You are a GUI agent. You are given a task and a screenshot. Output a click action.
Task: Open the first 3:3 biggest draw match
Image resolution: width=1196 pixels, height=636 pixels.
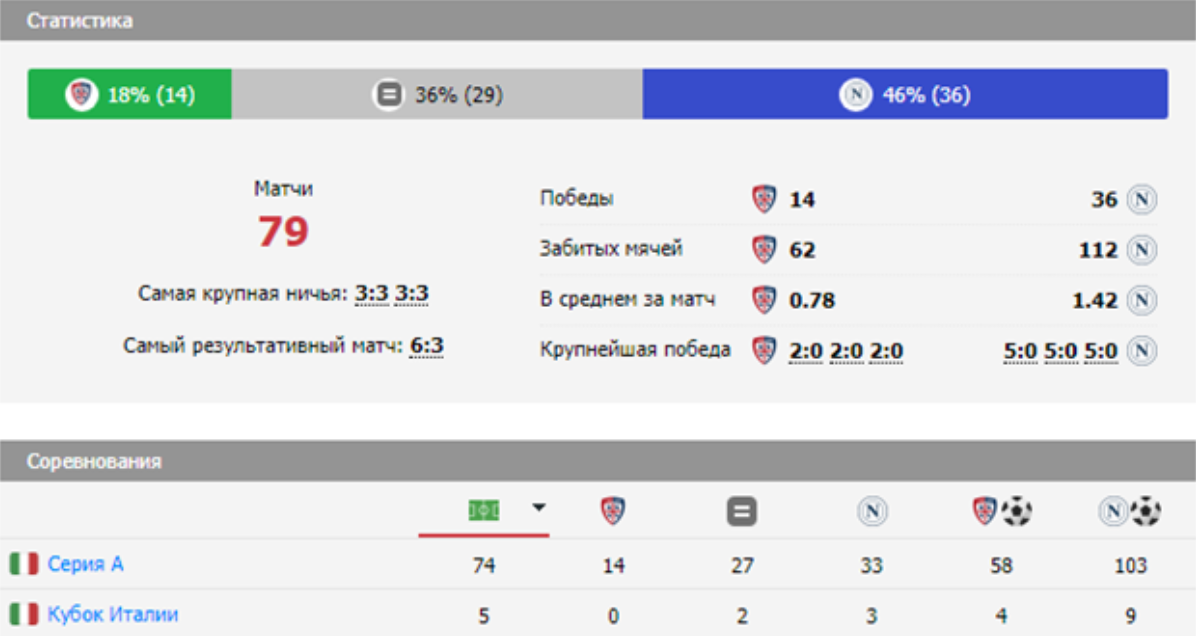pyautogui.click(x=371, y=294)
